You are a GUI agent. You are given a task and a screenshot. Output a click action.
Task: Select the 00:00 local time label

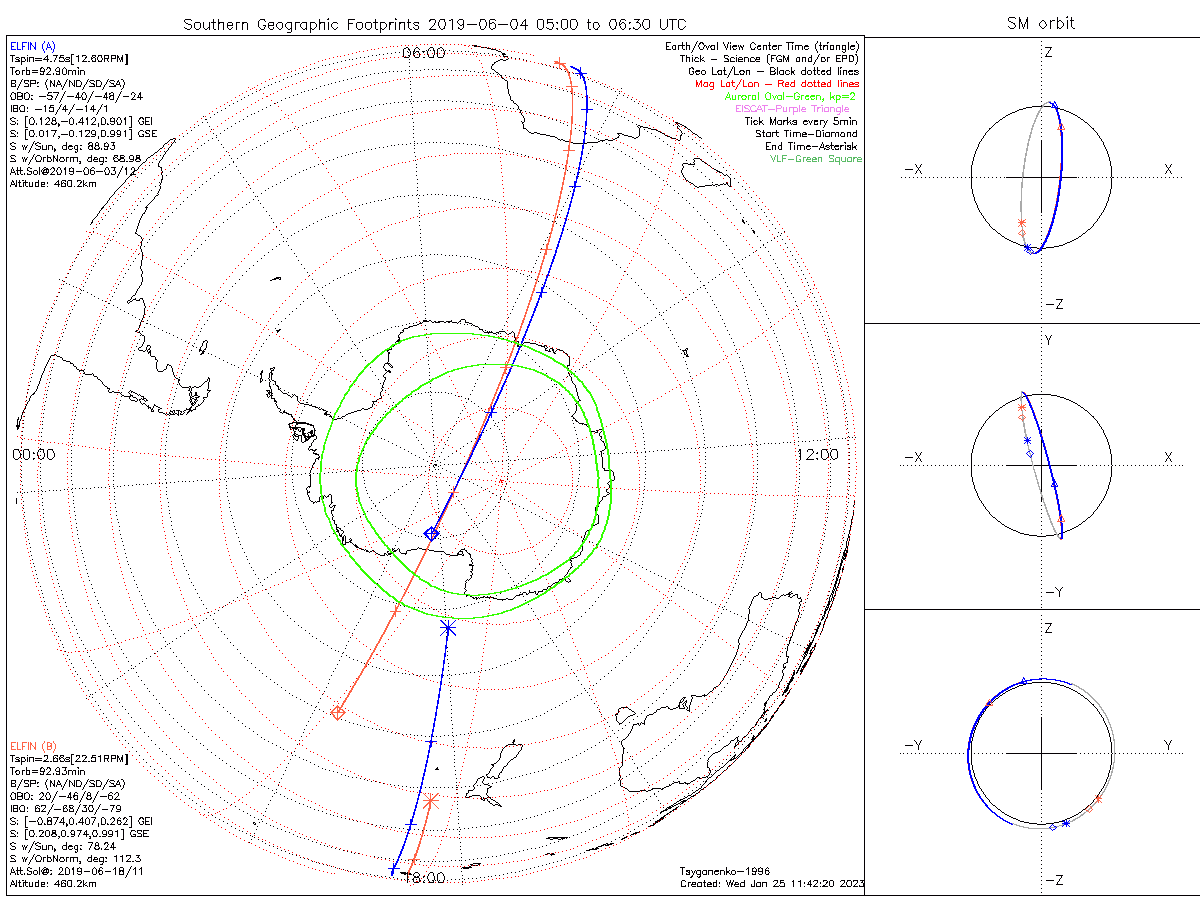[33, 454]
